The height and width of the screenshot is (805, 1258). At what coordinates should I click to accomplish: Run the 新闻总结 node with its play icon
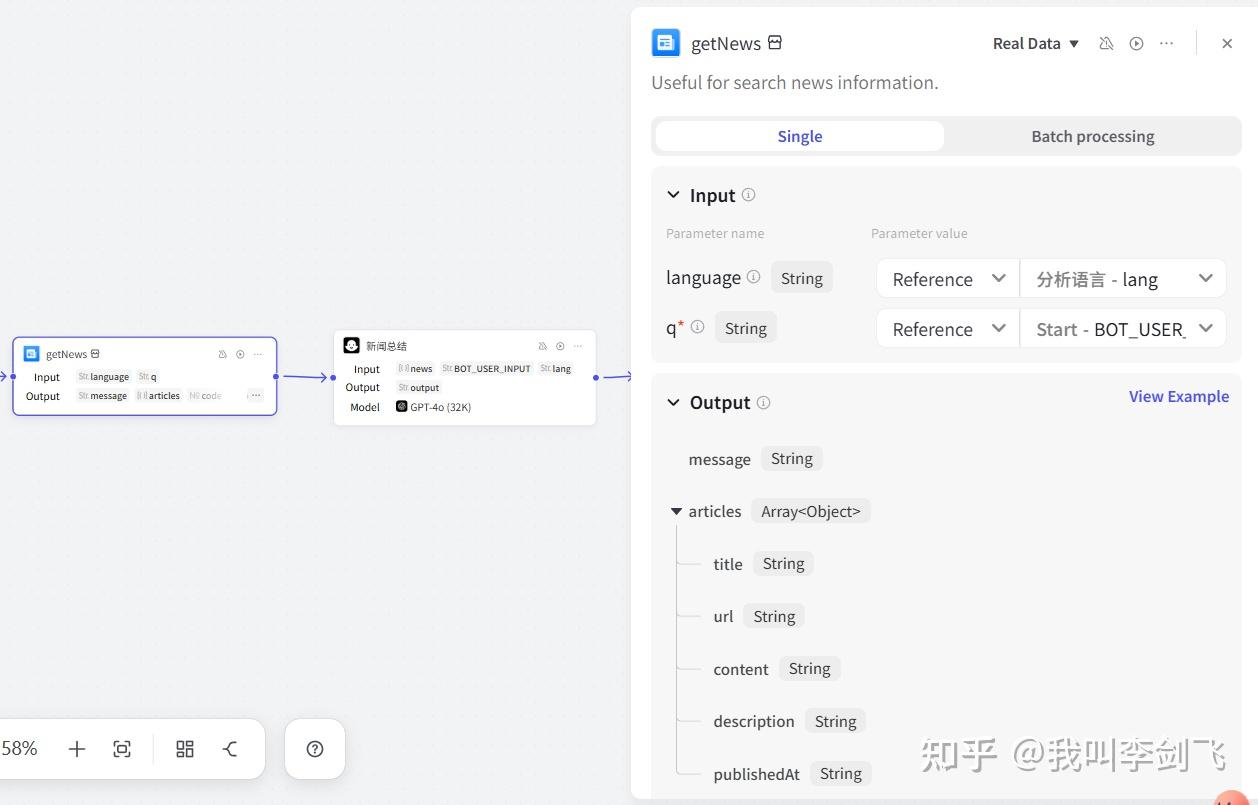coord(560,346)
